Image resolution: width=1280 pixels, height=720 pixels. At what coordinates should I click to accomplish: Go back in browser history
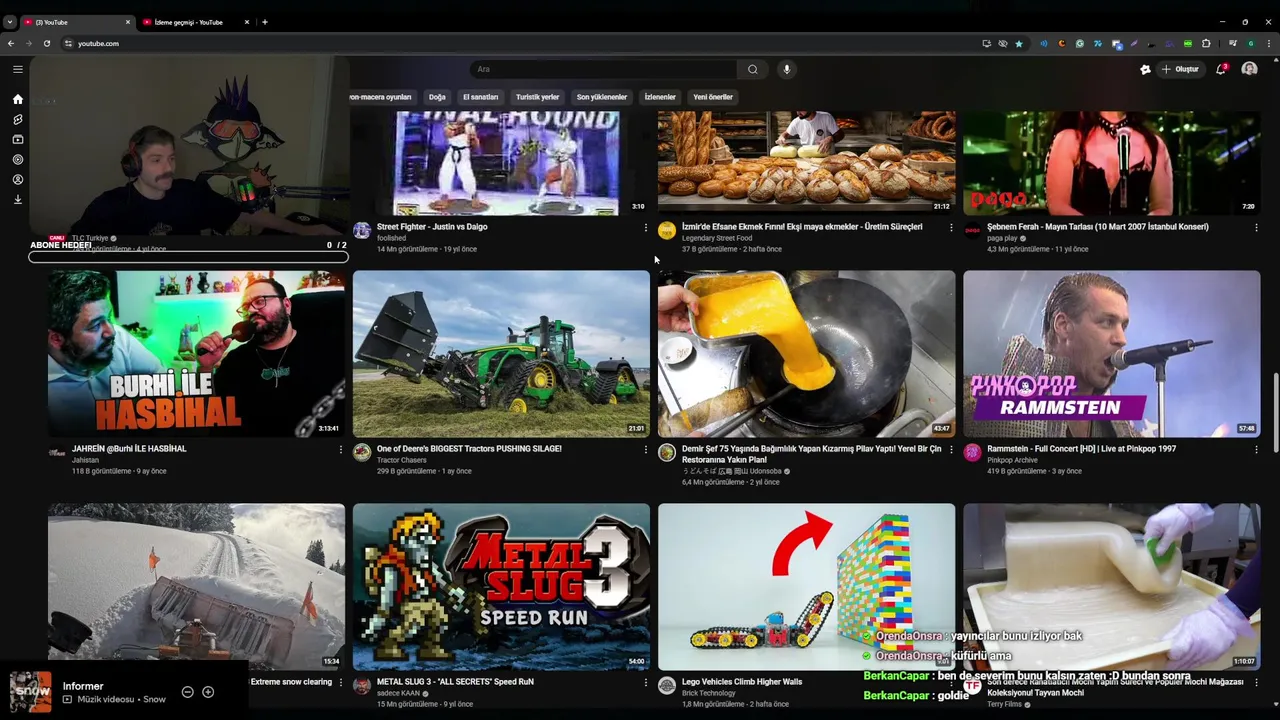pyautogui.click(x=10, y=43)
